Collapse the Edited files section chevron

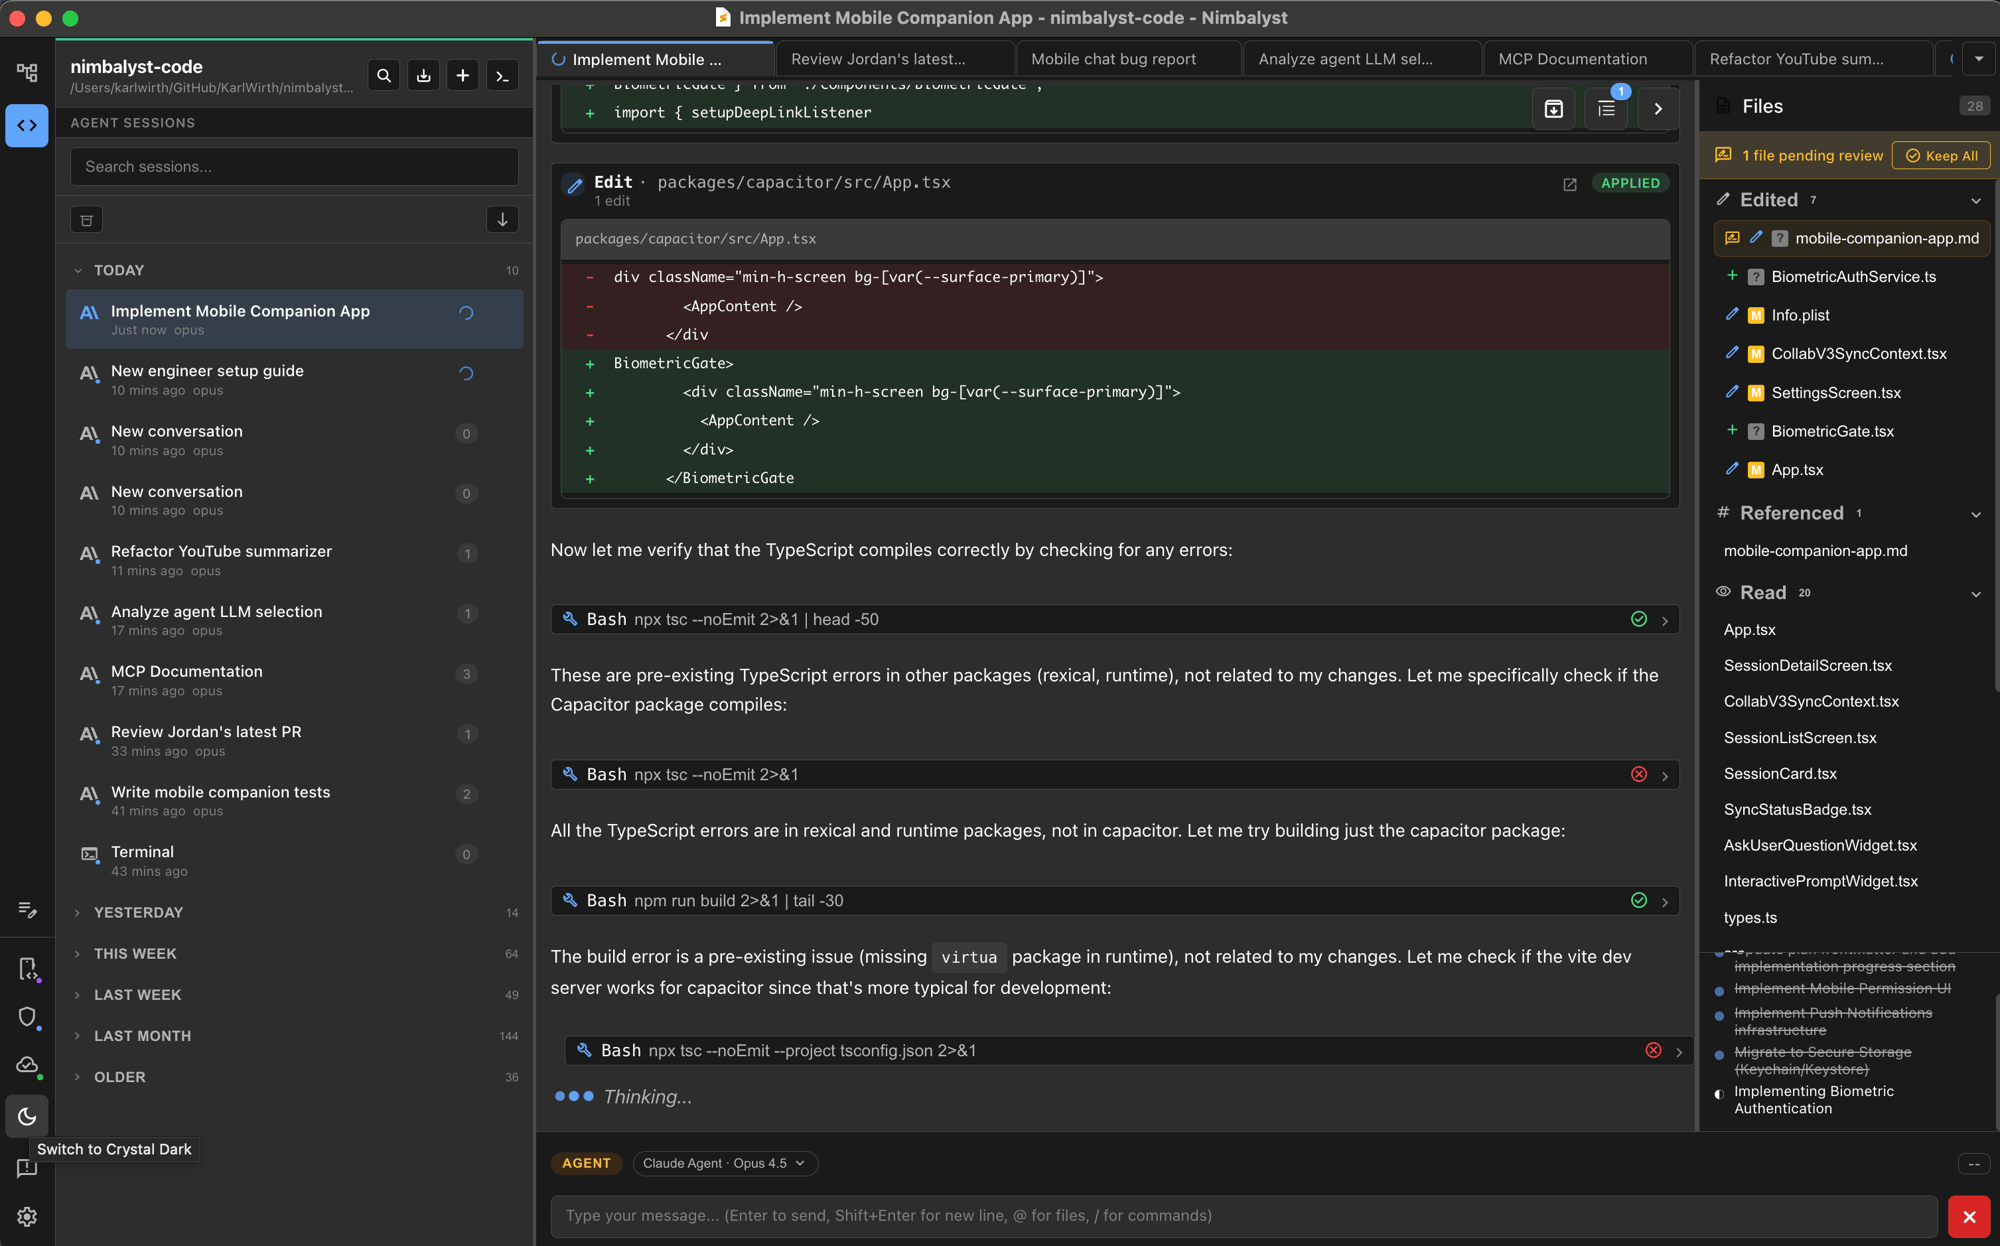click(x=1975, y=201)
